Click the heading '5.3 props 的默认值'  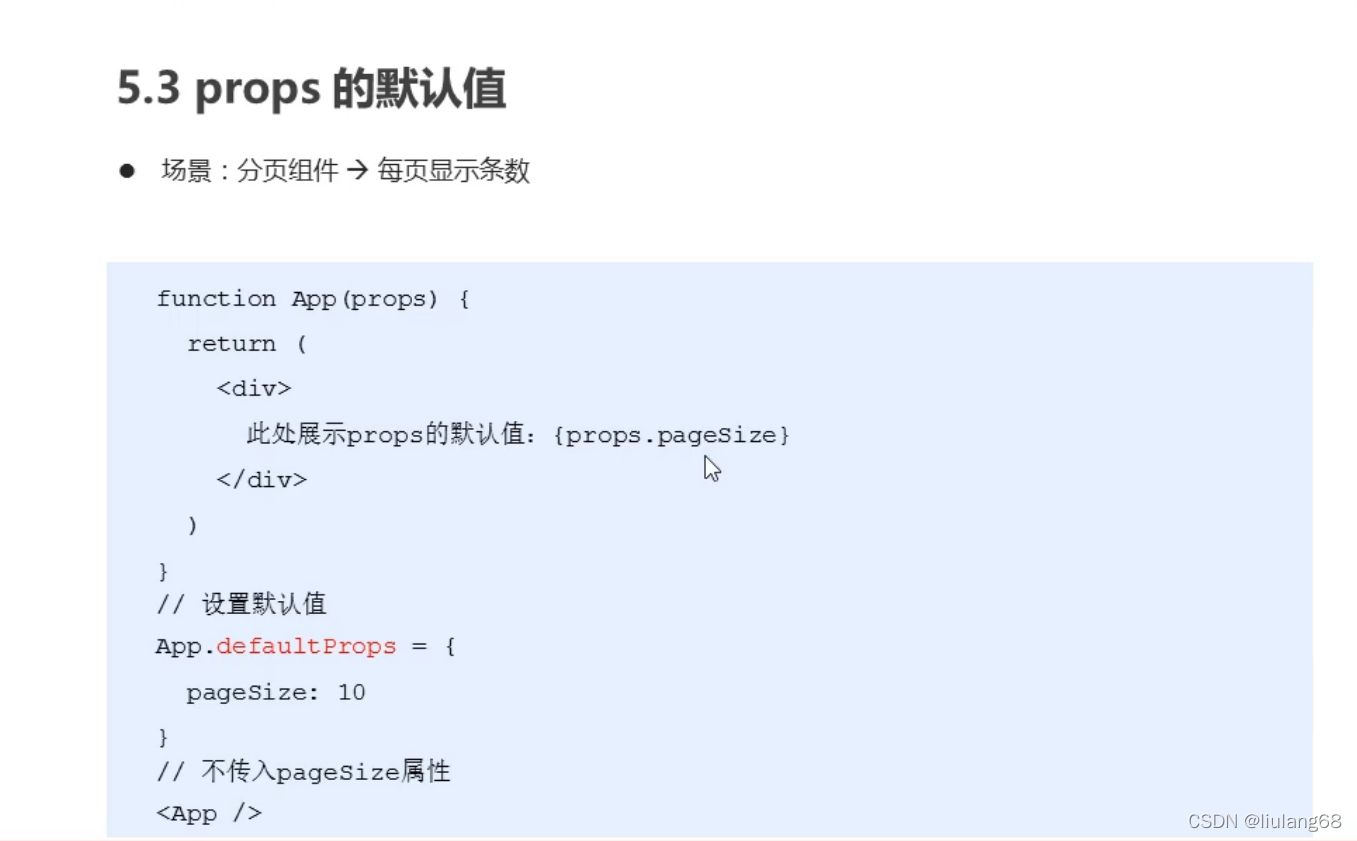coord(311,90)
